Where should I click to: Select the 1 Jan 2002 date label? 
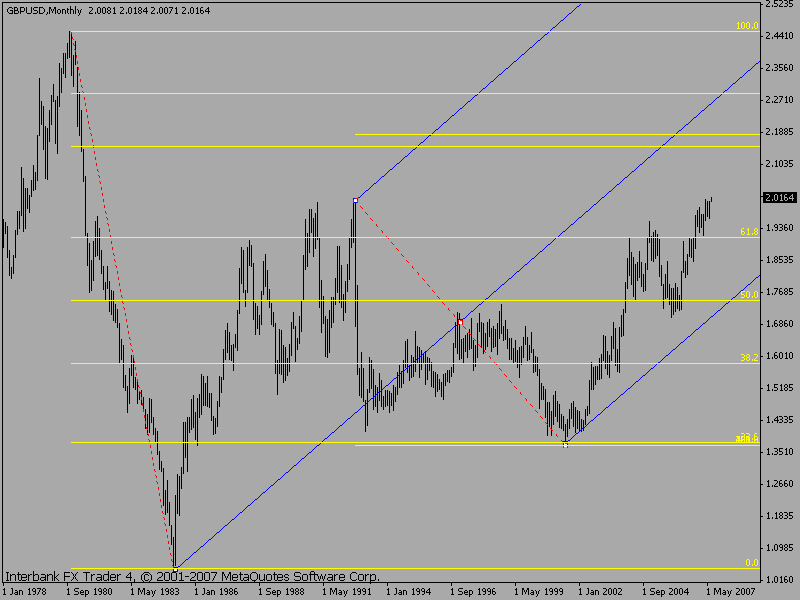click(x=601, y=591)
